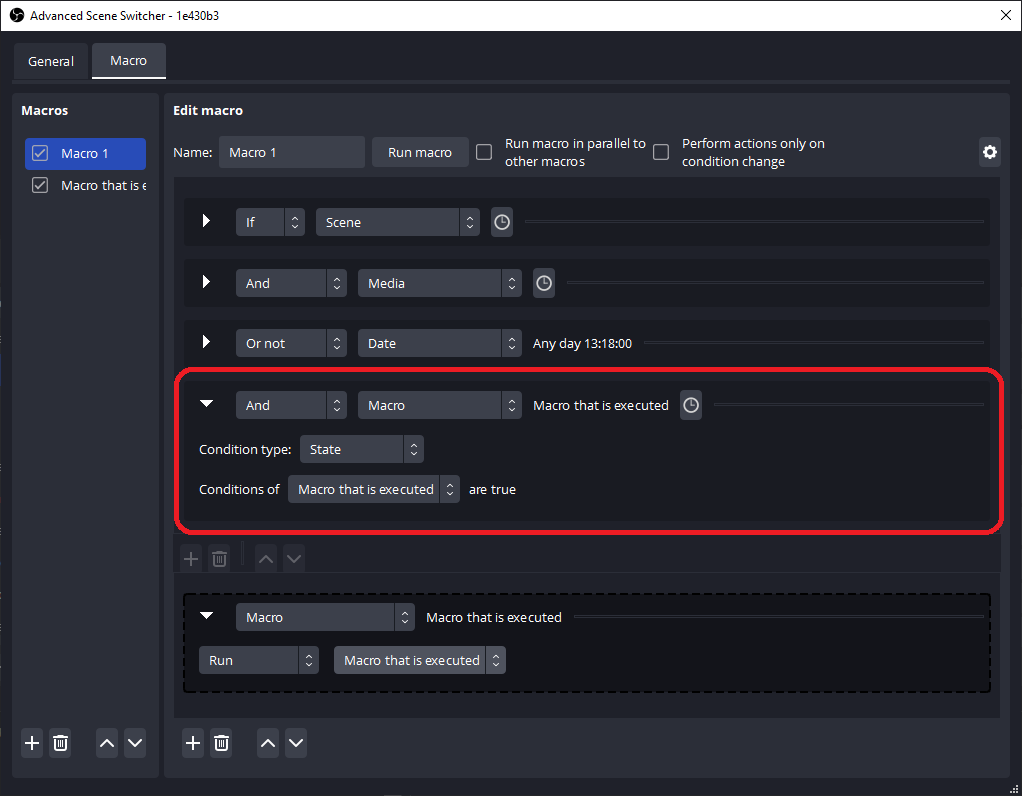Move the selected macro up with the arrow icon
The image size is (1022, 796).
[106, 743]
